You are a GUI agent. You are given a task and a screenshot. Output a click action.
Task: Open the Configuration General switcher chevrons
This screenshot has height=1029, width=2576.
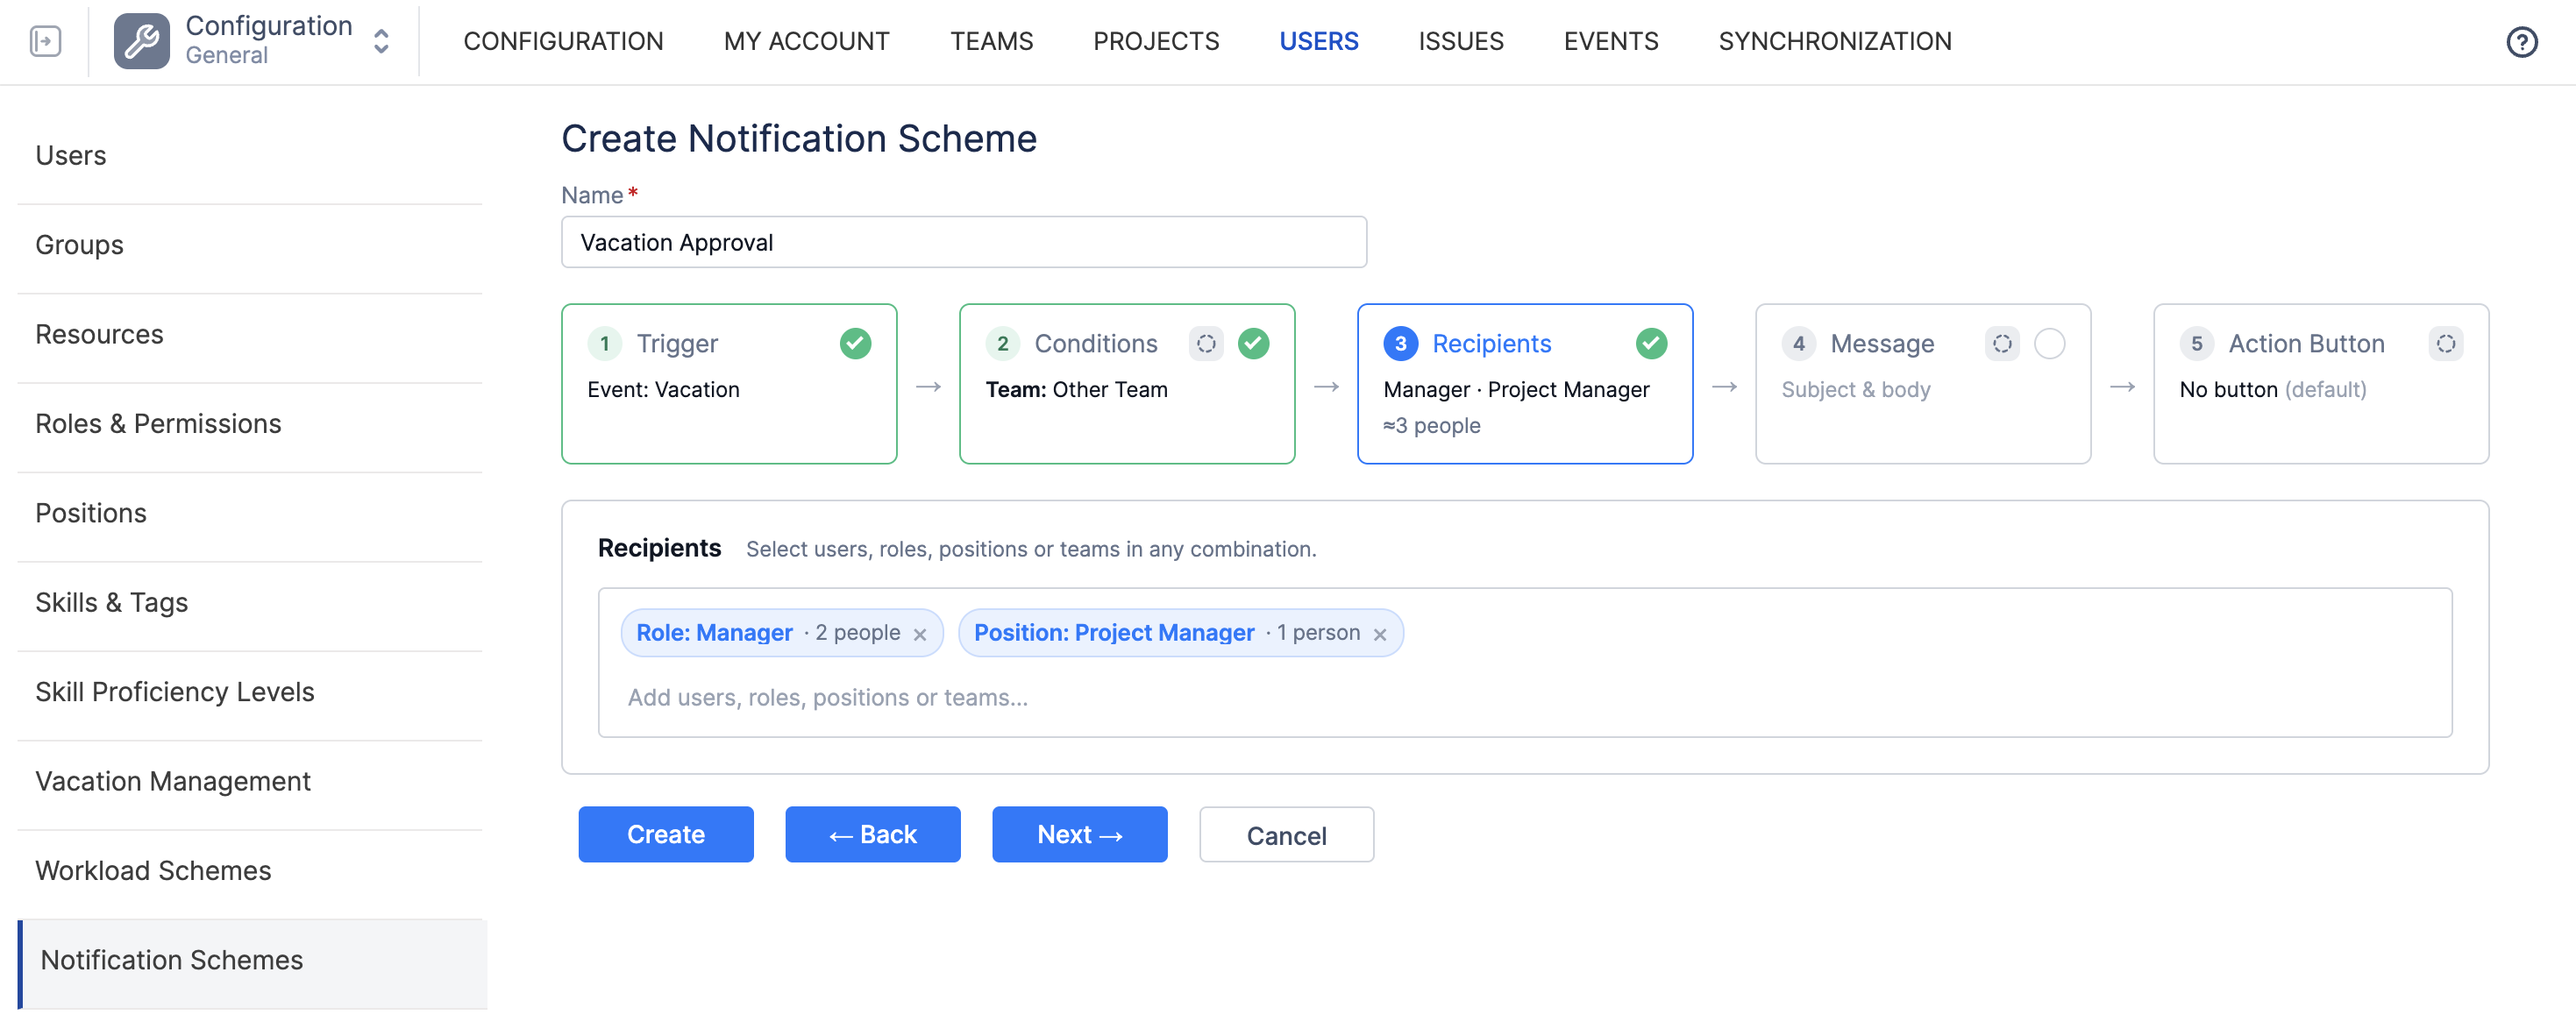381,41
